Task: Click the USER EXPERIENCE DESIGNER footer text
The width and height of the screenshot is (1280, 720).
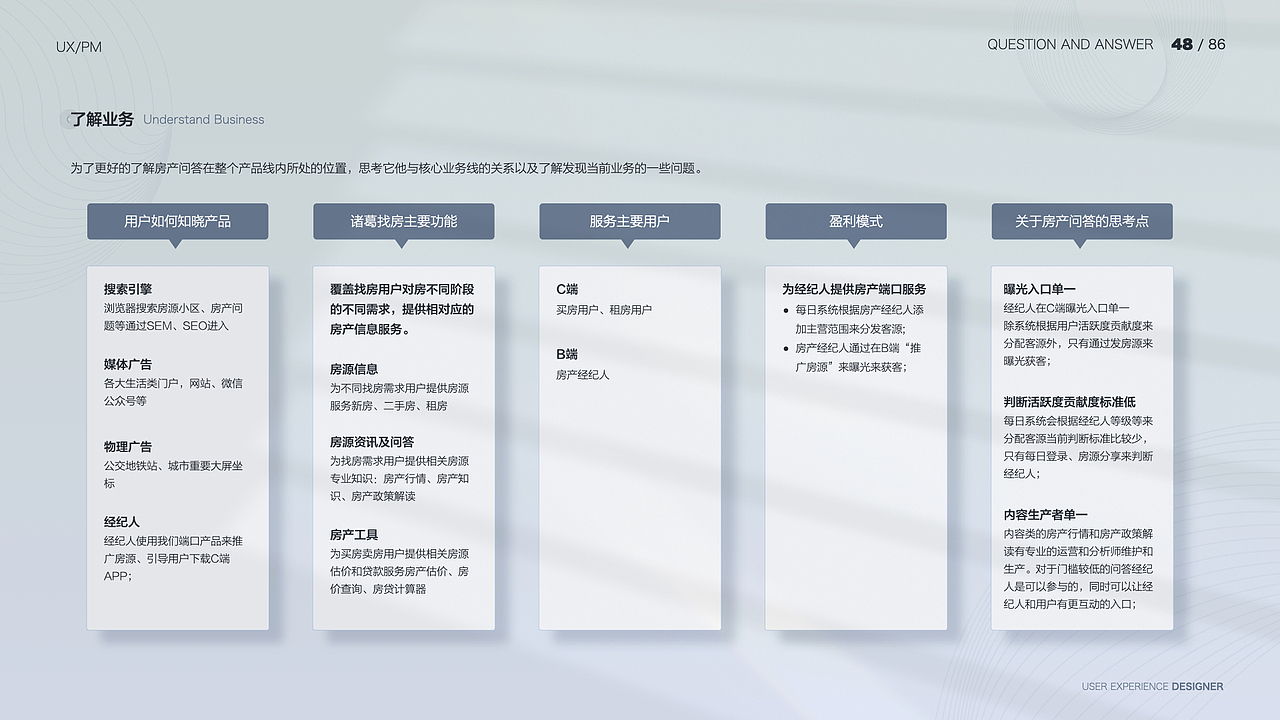Action: coord(1150,687)
